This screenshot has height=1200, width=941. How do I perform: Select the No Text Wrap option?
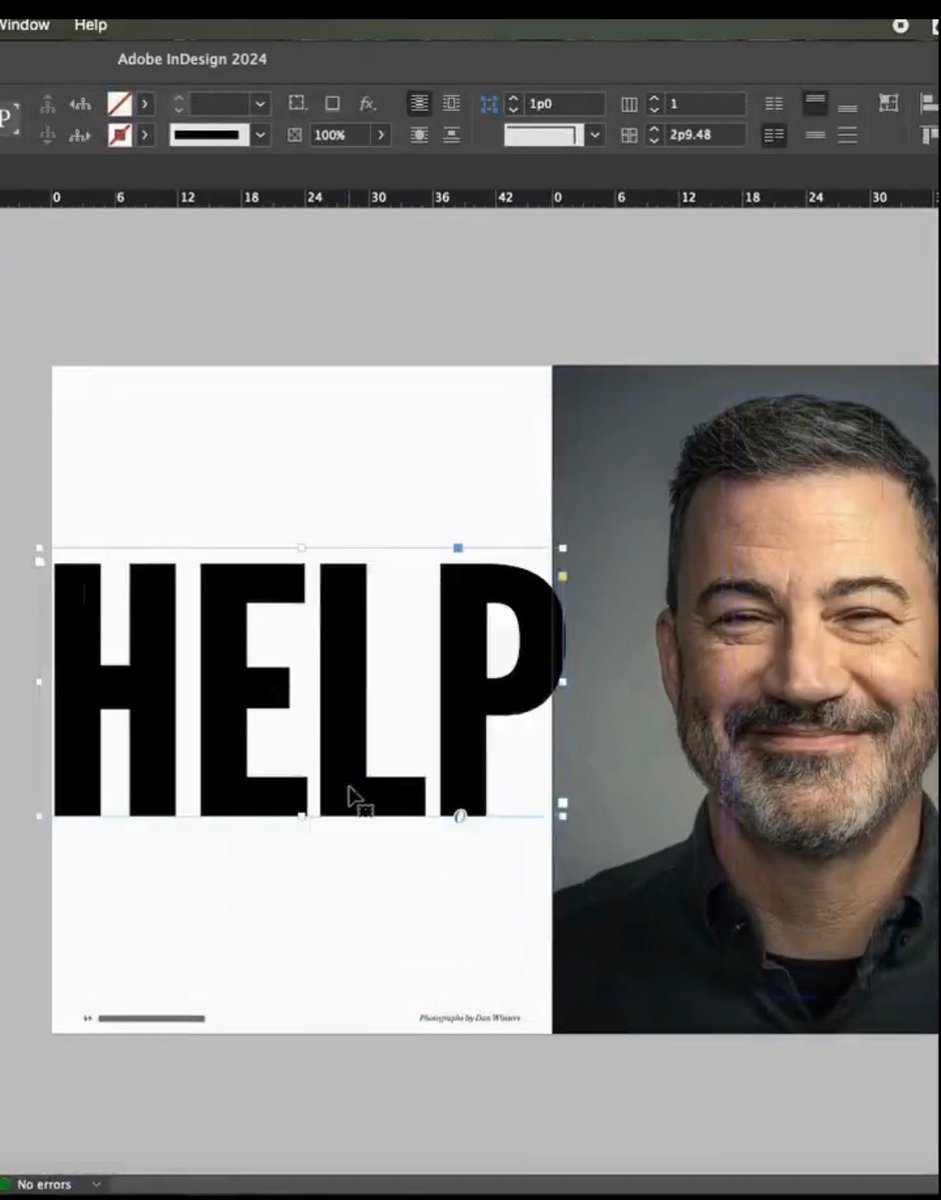[x=419, y=104]
